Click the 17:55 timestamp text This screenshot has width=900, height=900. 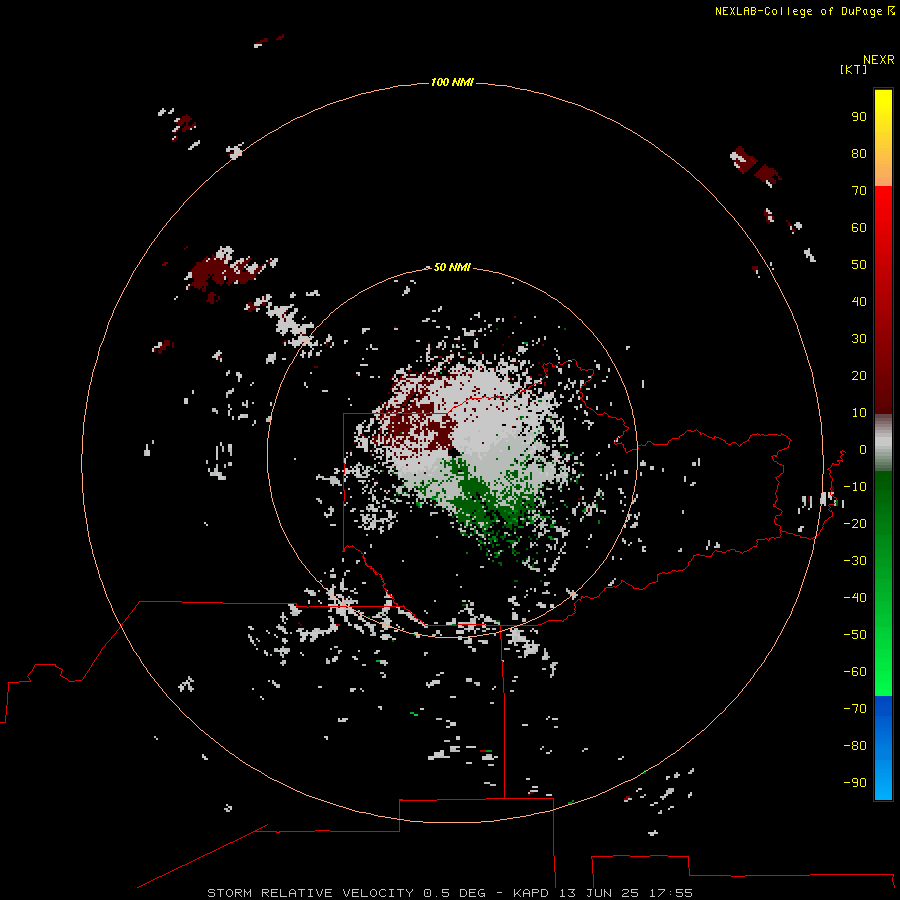(670, 893)
